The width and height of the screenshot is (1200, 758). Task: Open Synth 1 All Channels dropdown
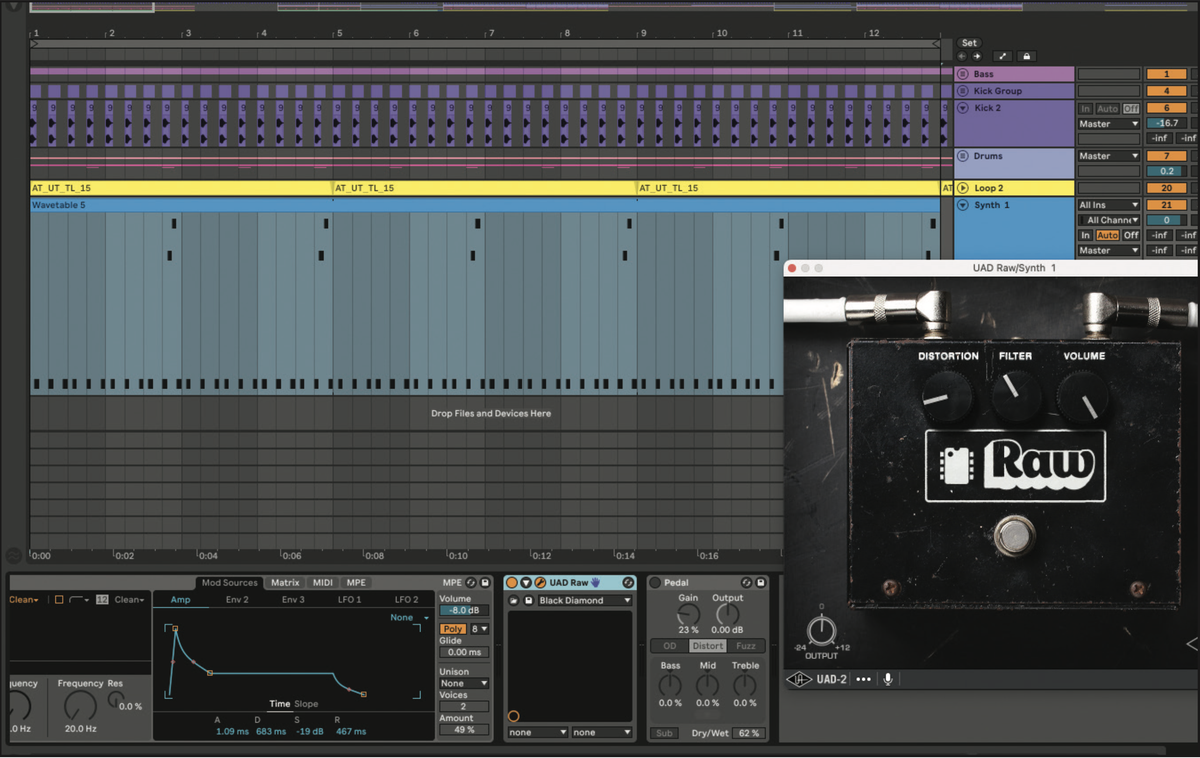1109,220
